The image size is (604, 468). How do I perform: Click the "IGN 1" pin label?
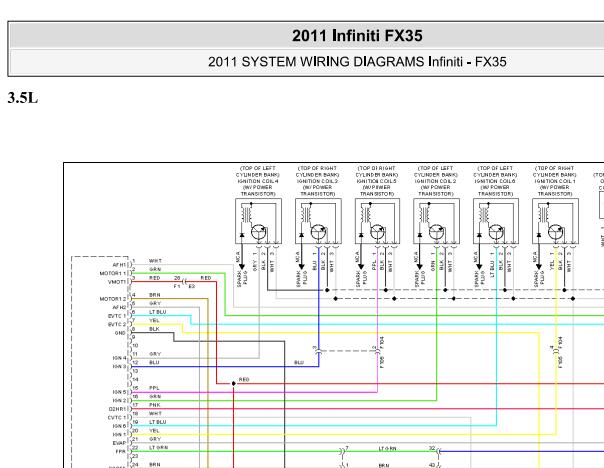tap(119, 434)
